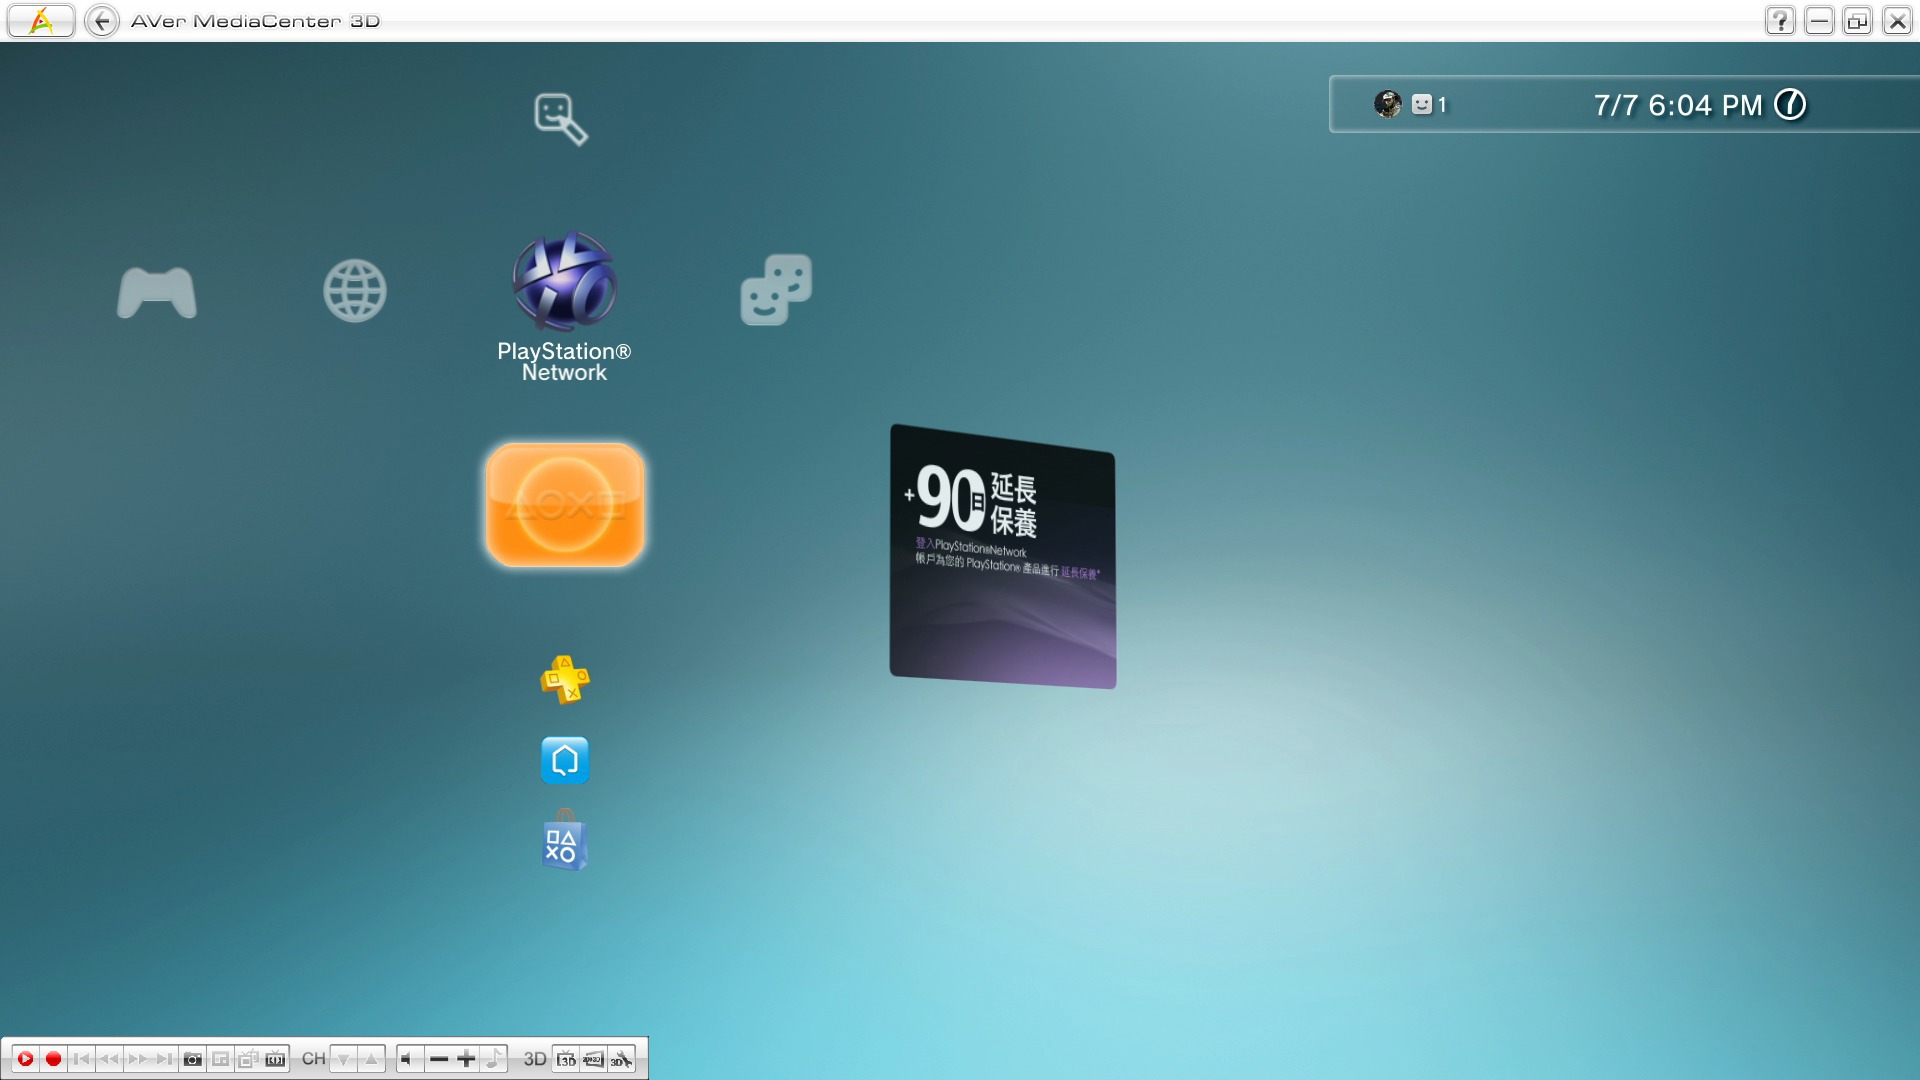Select the PlayStation Network sphere icon
The height and width of the screenshot is (1080, 1920).
click(565, 281)
